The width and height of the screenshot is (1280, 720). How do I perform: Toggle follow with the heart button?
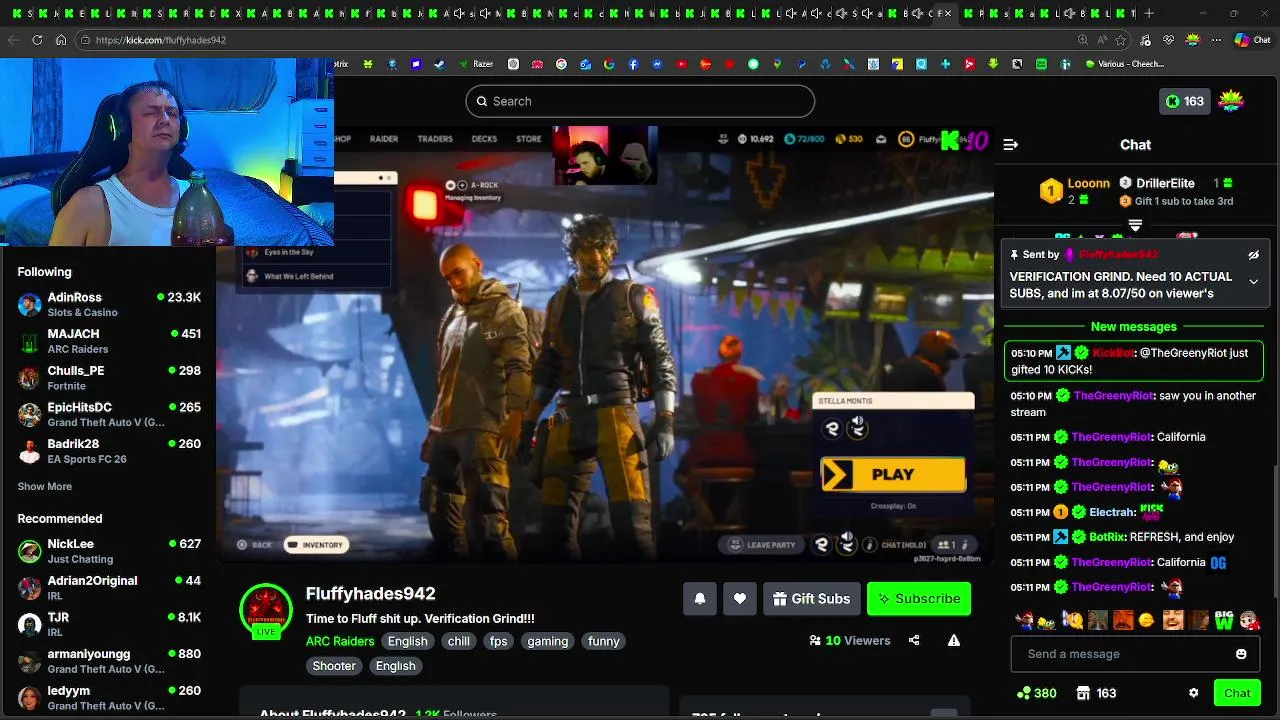point(740,599)
